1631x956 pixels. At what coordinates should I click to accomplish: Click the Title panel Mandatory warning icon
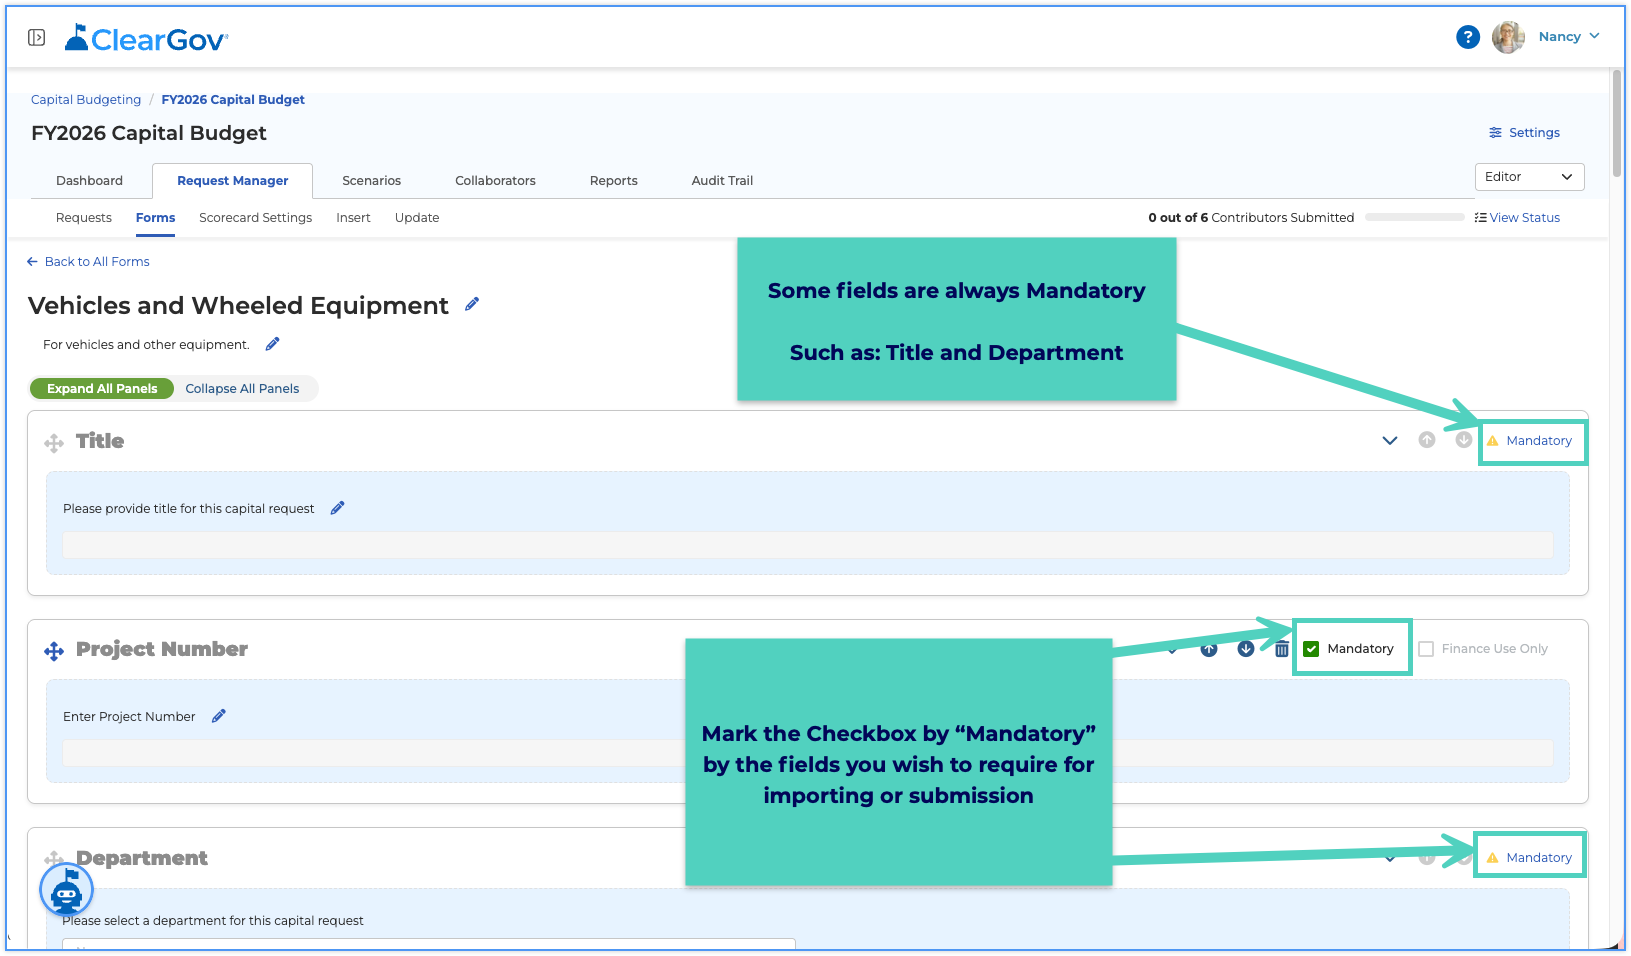coord(1492,441)
